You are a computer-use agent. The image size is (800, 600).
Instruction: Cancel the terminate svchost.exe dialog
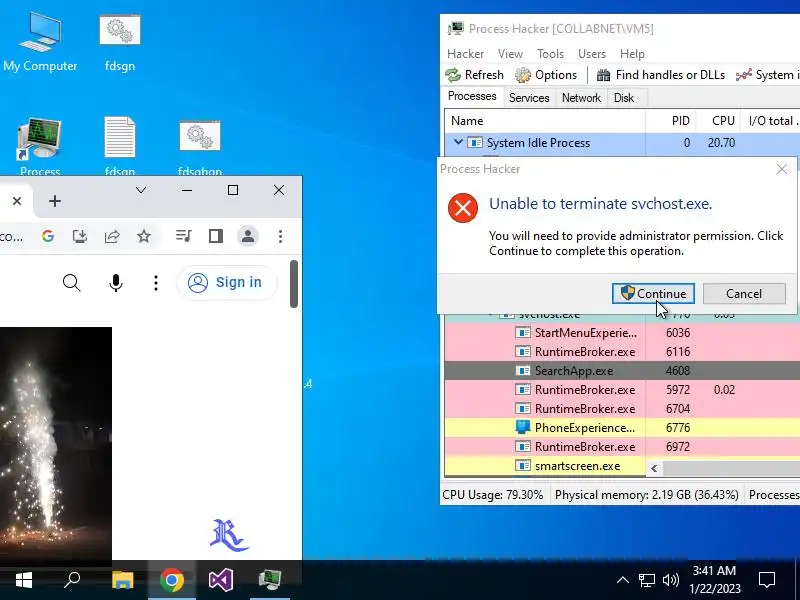point(744,293)
